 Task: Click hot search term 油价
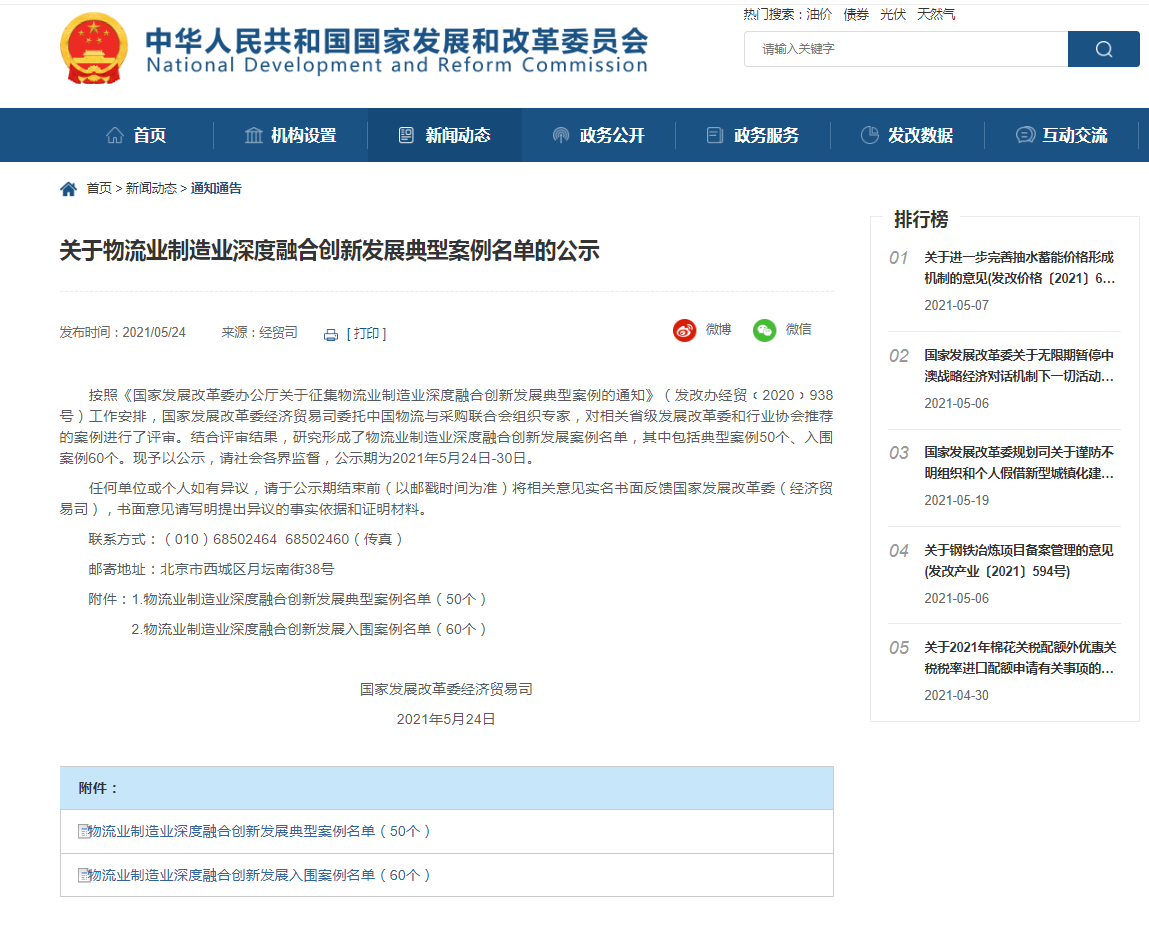tap(819, 14)
